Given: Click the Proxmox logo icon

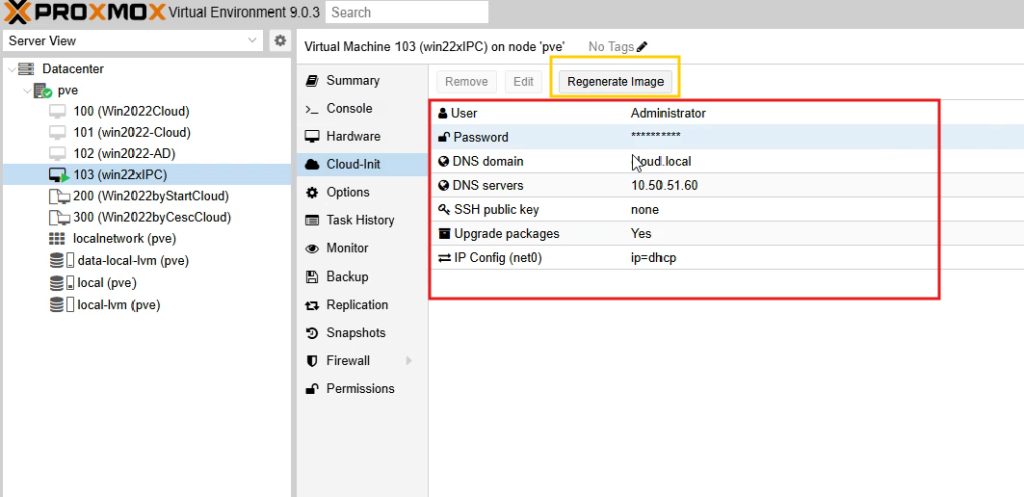Looking at the screenshot, I should tap(17, 12).
